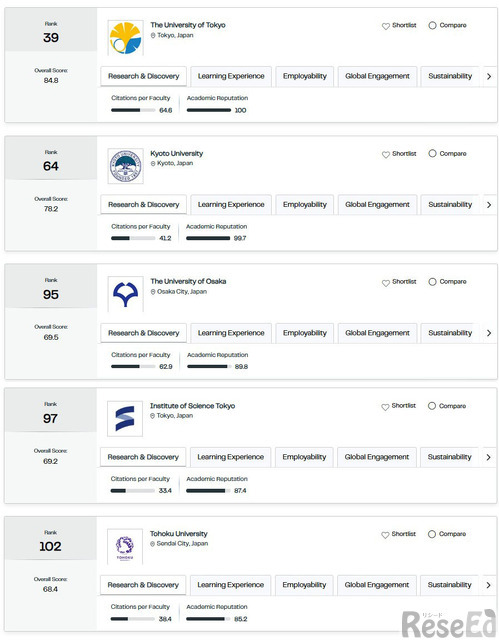This screenshot has height=640, width=499.
Task: Open the Kyoto University crest logo
Action: point(125,166)
